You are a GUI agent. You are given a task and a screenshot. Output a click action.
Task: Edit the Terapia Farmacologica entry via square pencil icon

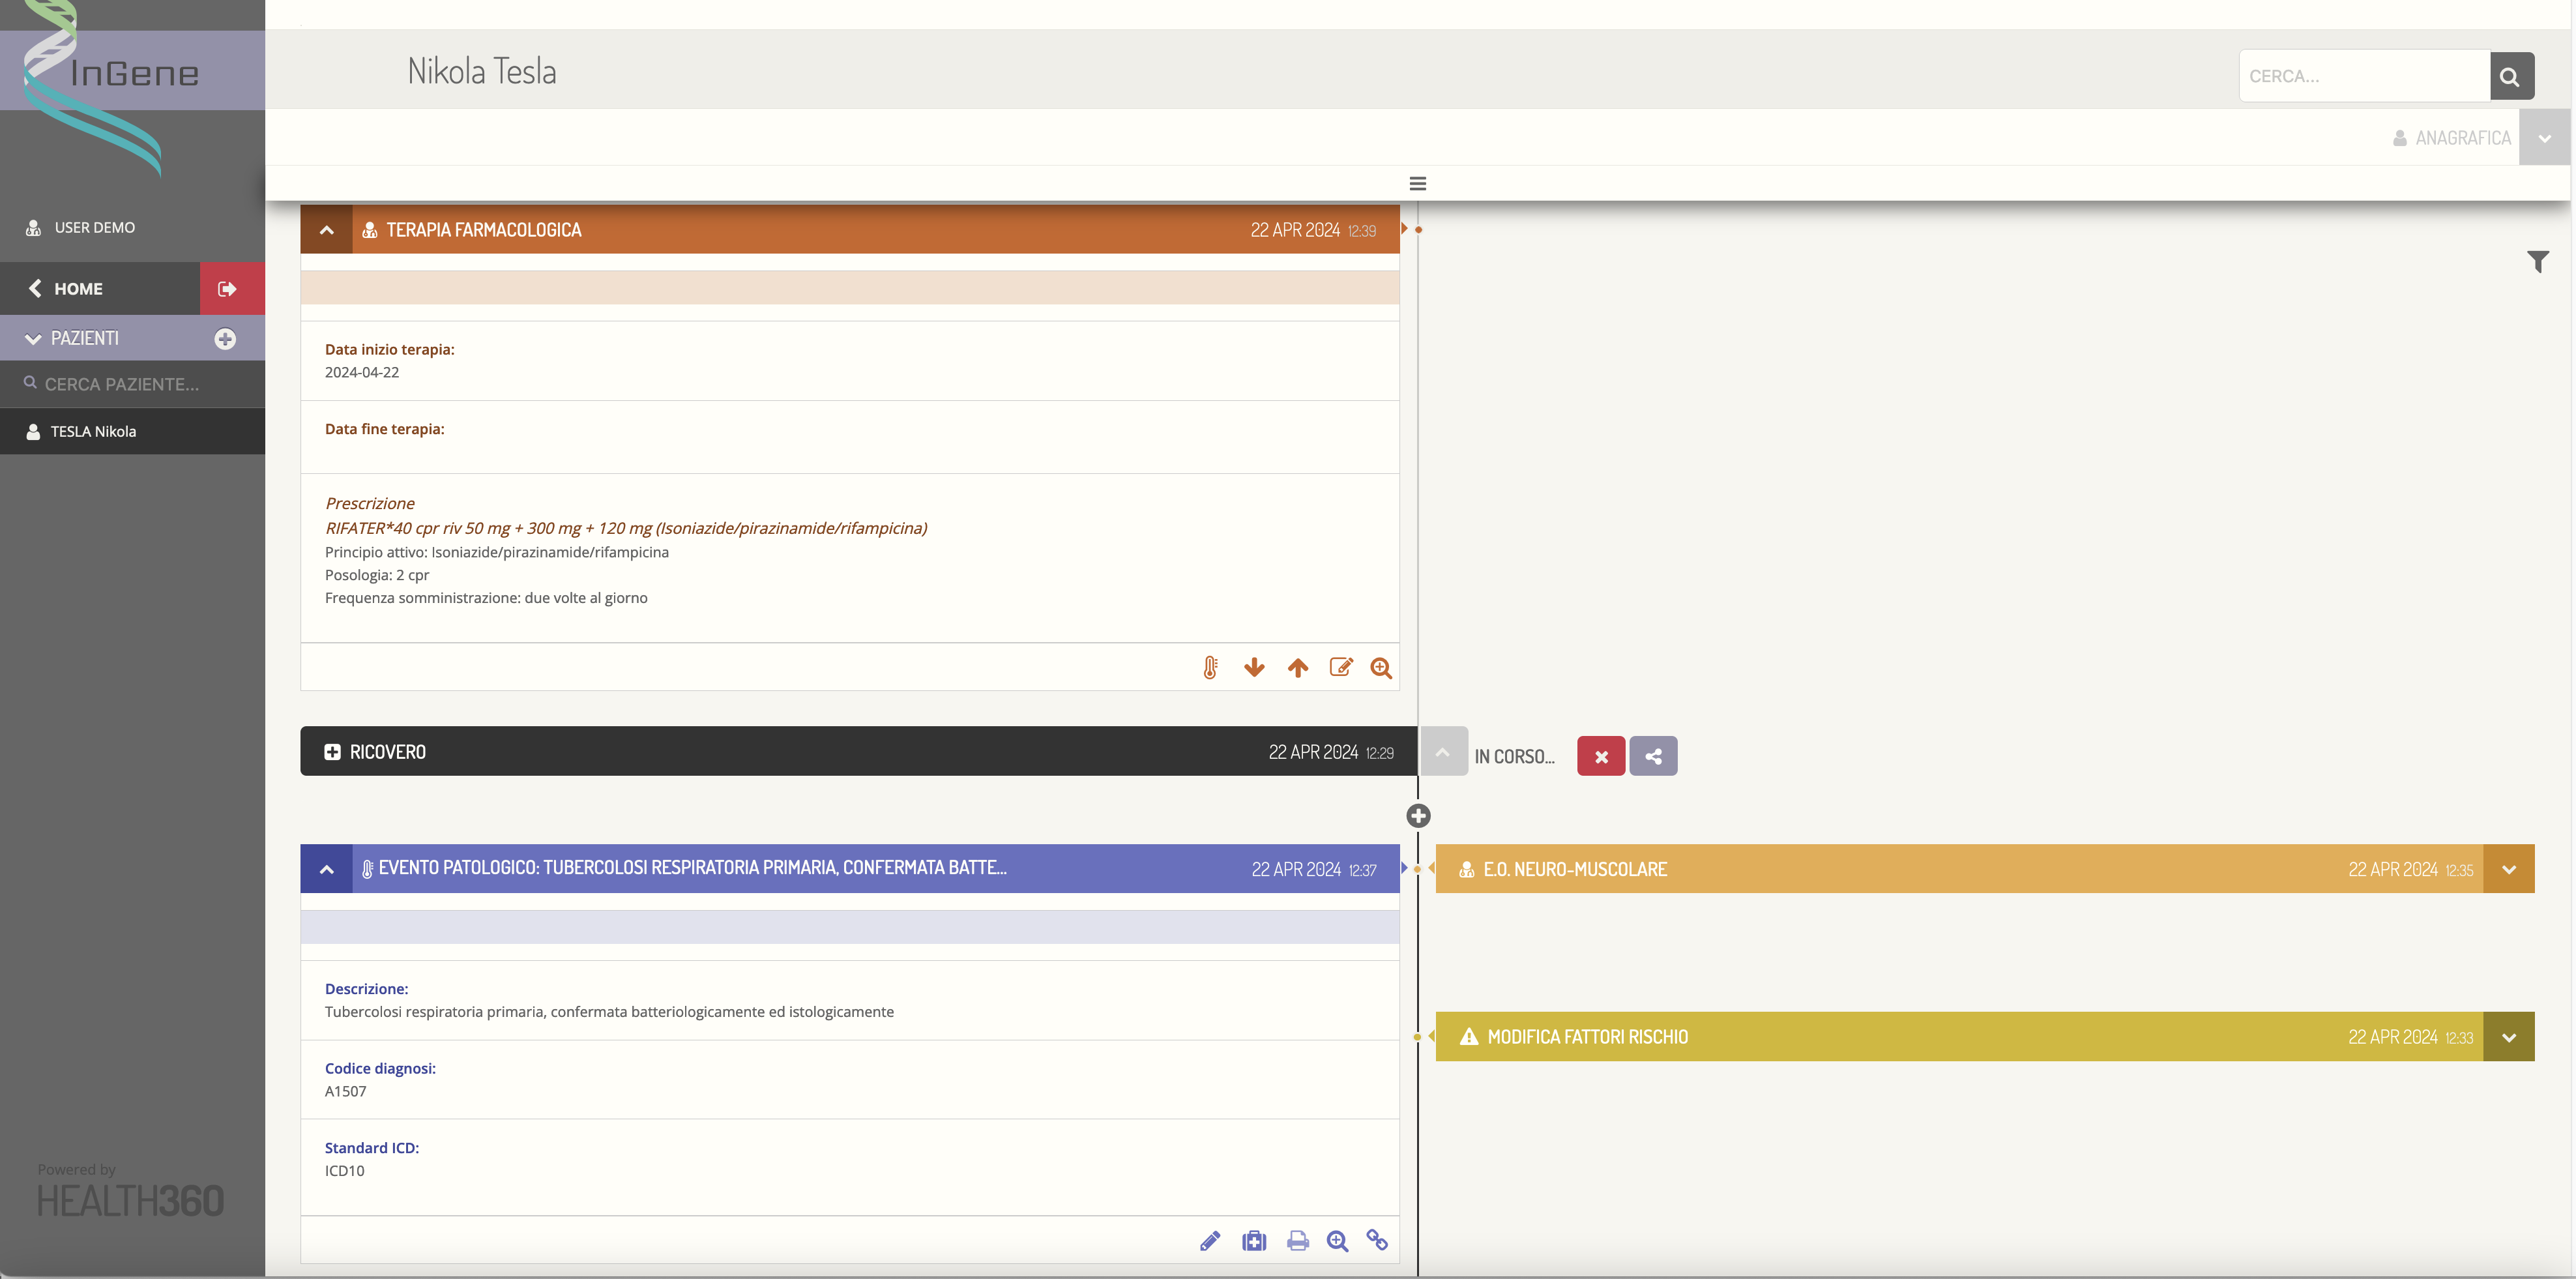[1341, 667]
